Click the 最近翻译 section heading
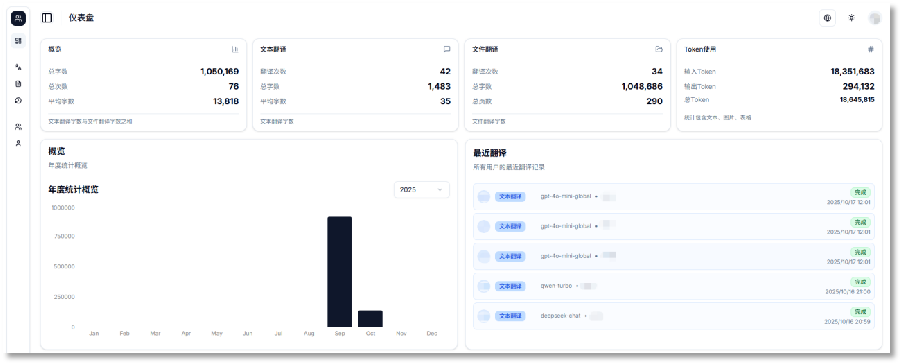The height and width of the screenshot is (364, 901). (490, 153)
